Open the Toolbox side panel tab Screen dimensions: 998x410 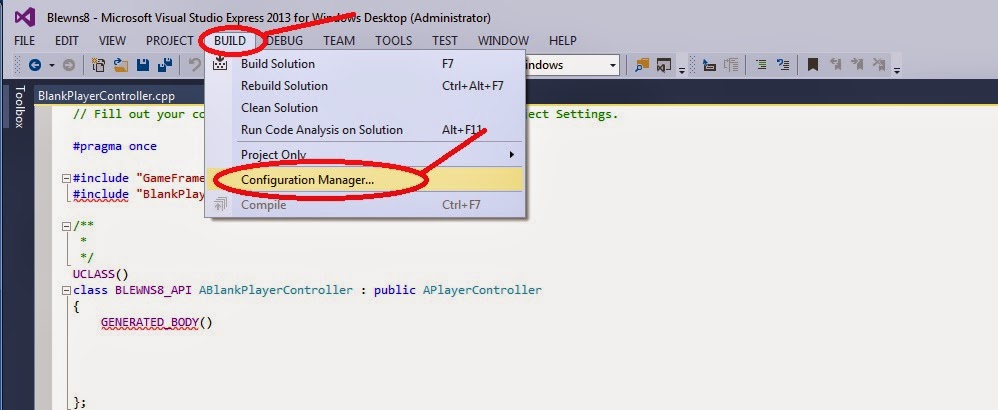tap(19, 106)
